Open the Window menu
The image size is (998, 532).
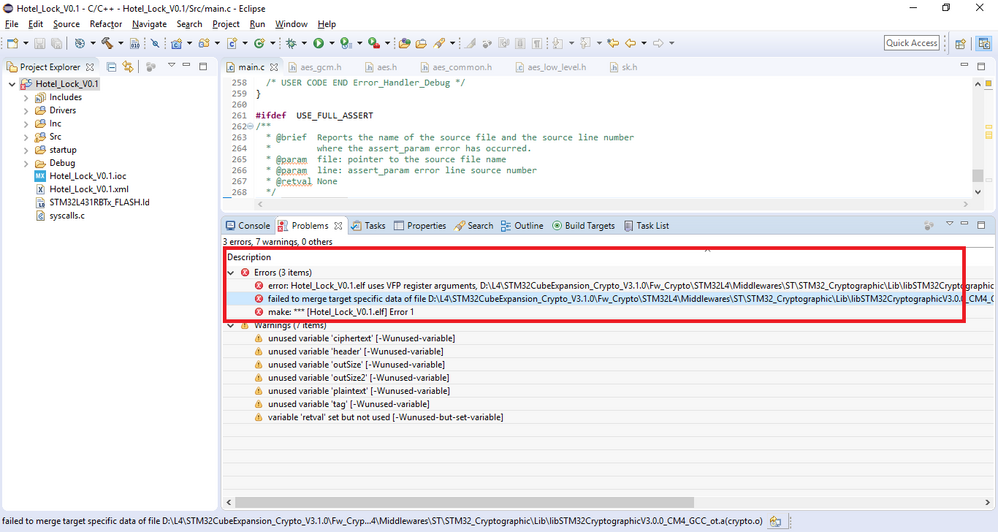pos(291,24)
